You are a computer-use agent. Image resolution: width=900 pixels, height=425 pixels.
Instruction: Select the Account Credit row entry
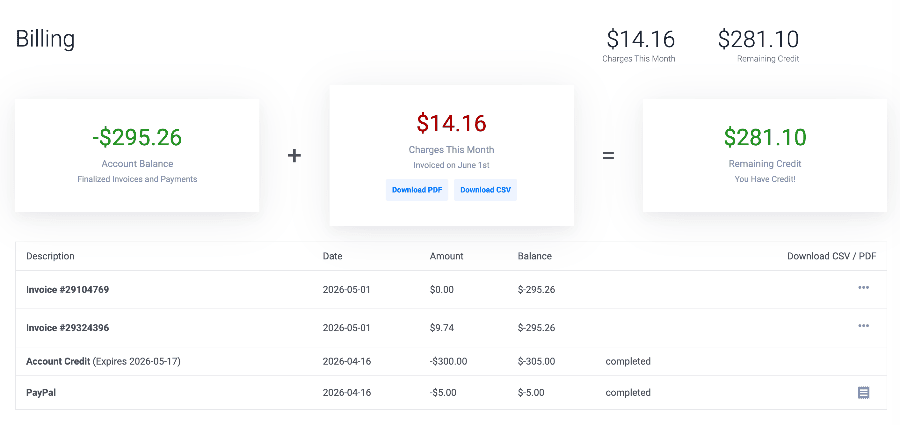point(451,362)
